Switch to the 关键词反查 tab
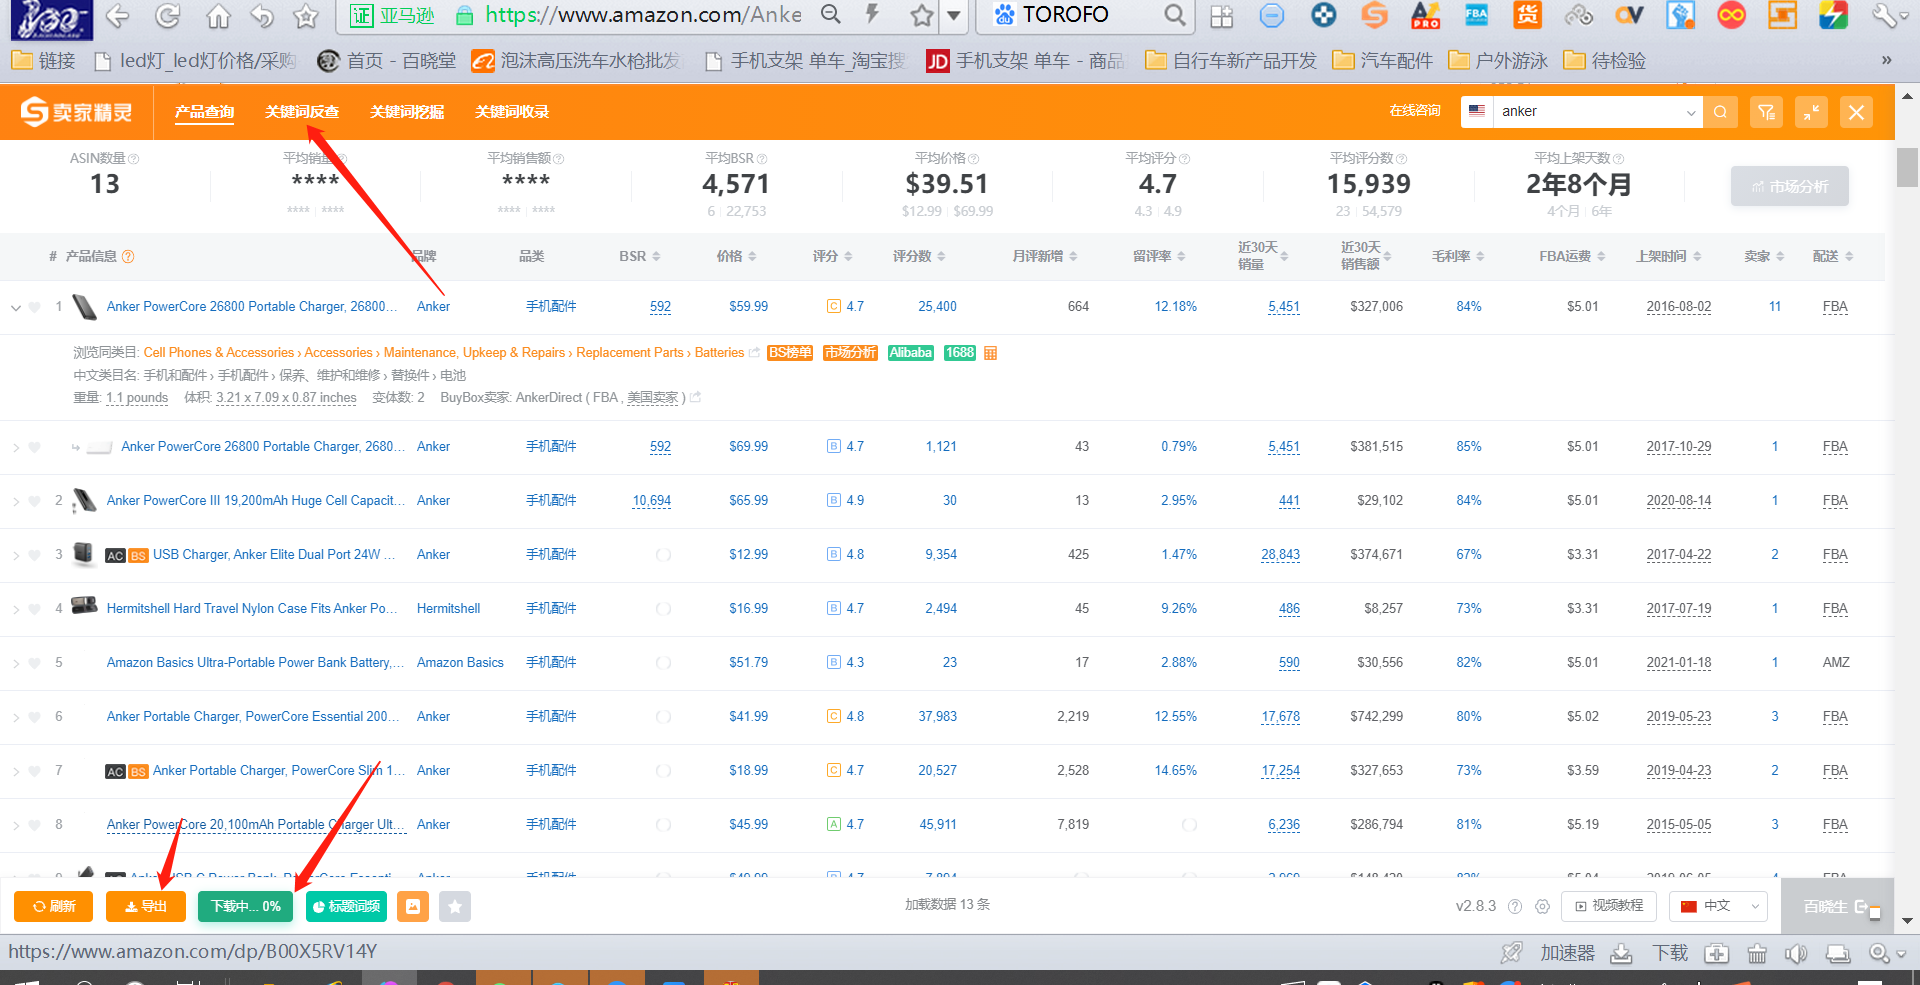Viewport: 1920px width, 985px height. point(302,112)
